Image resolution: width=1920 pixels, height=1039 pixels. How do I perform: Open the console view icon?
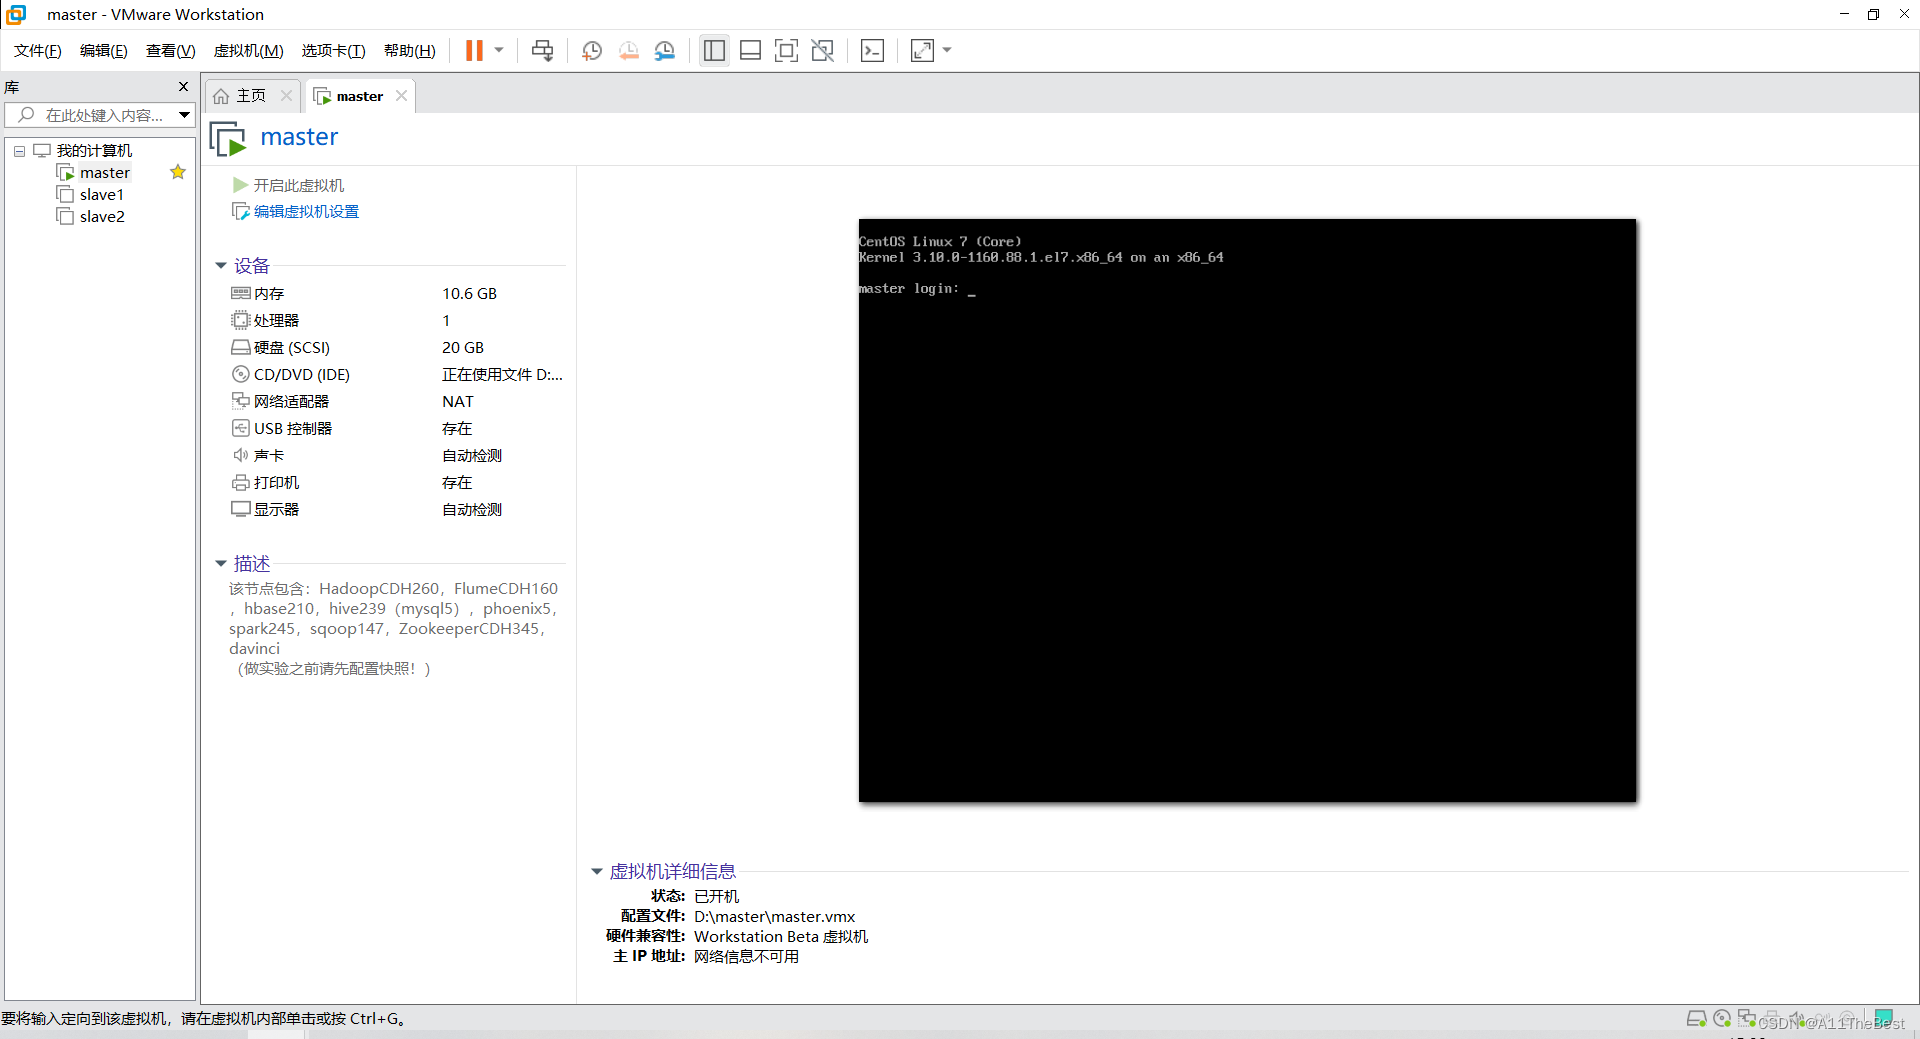872,50
